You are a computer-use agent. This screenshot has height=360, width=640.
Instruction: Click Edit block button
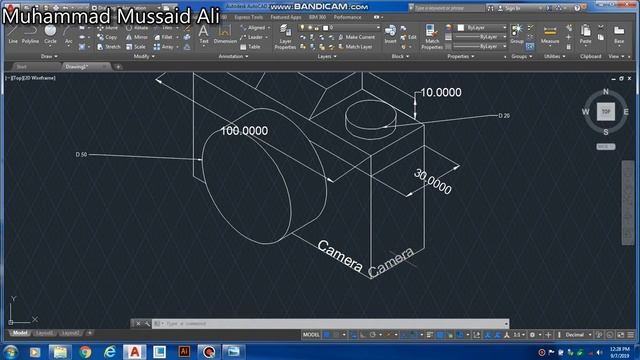(x=408, y=37)
